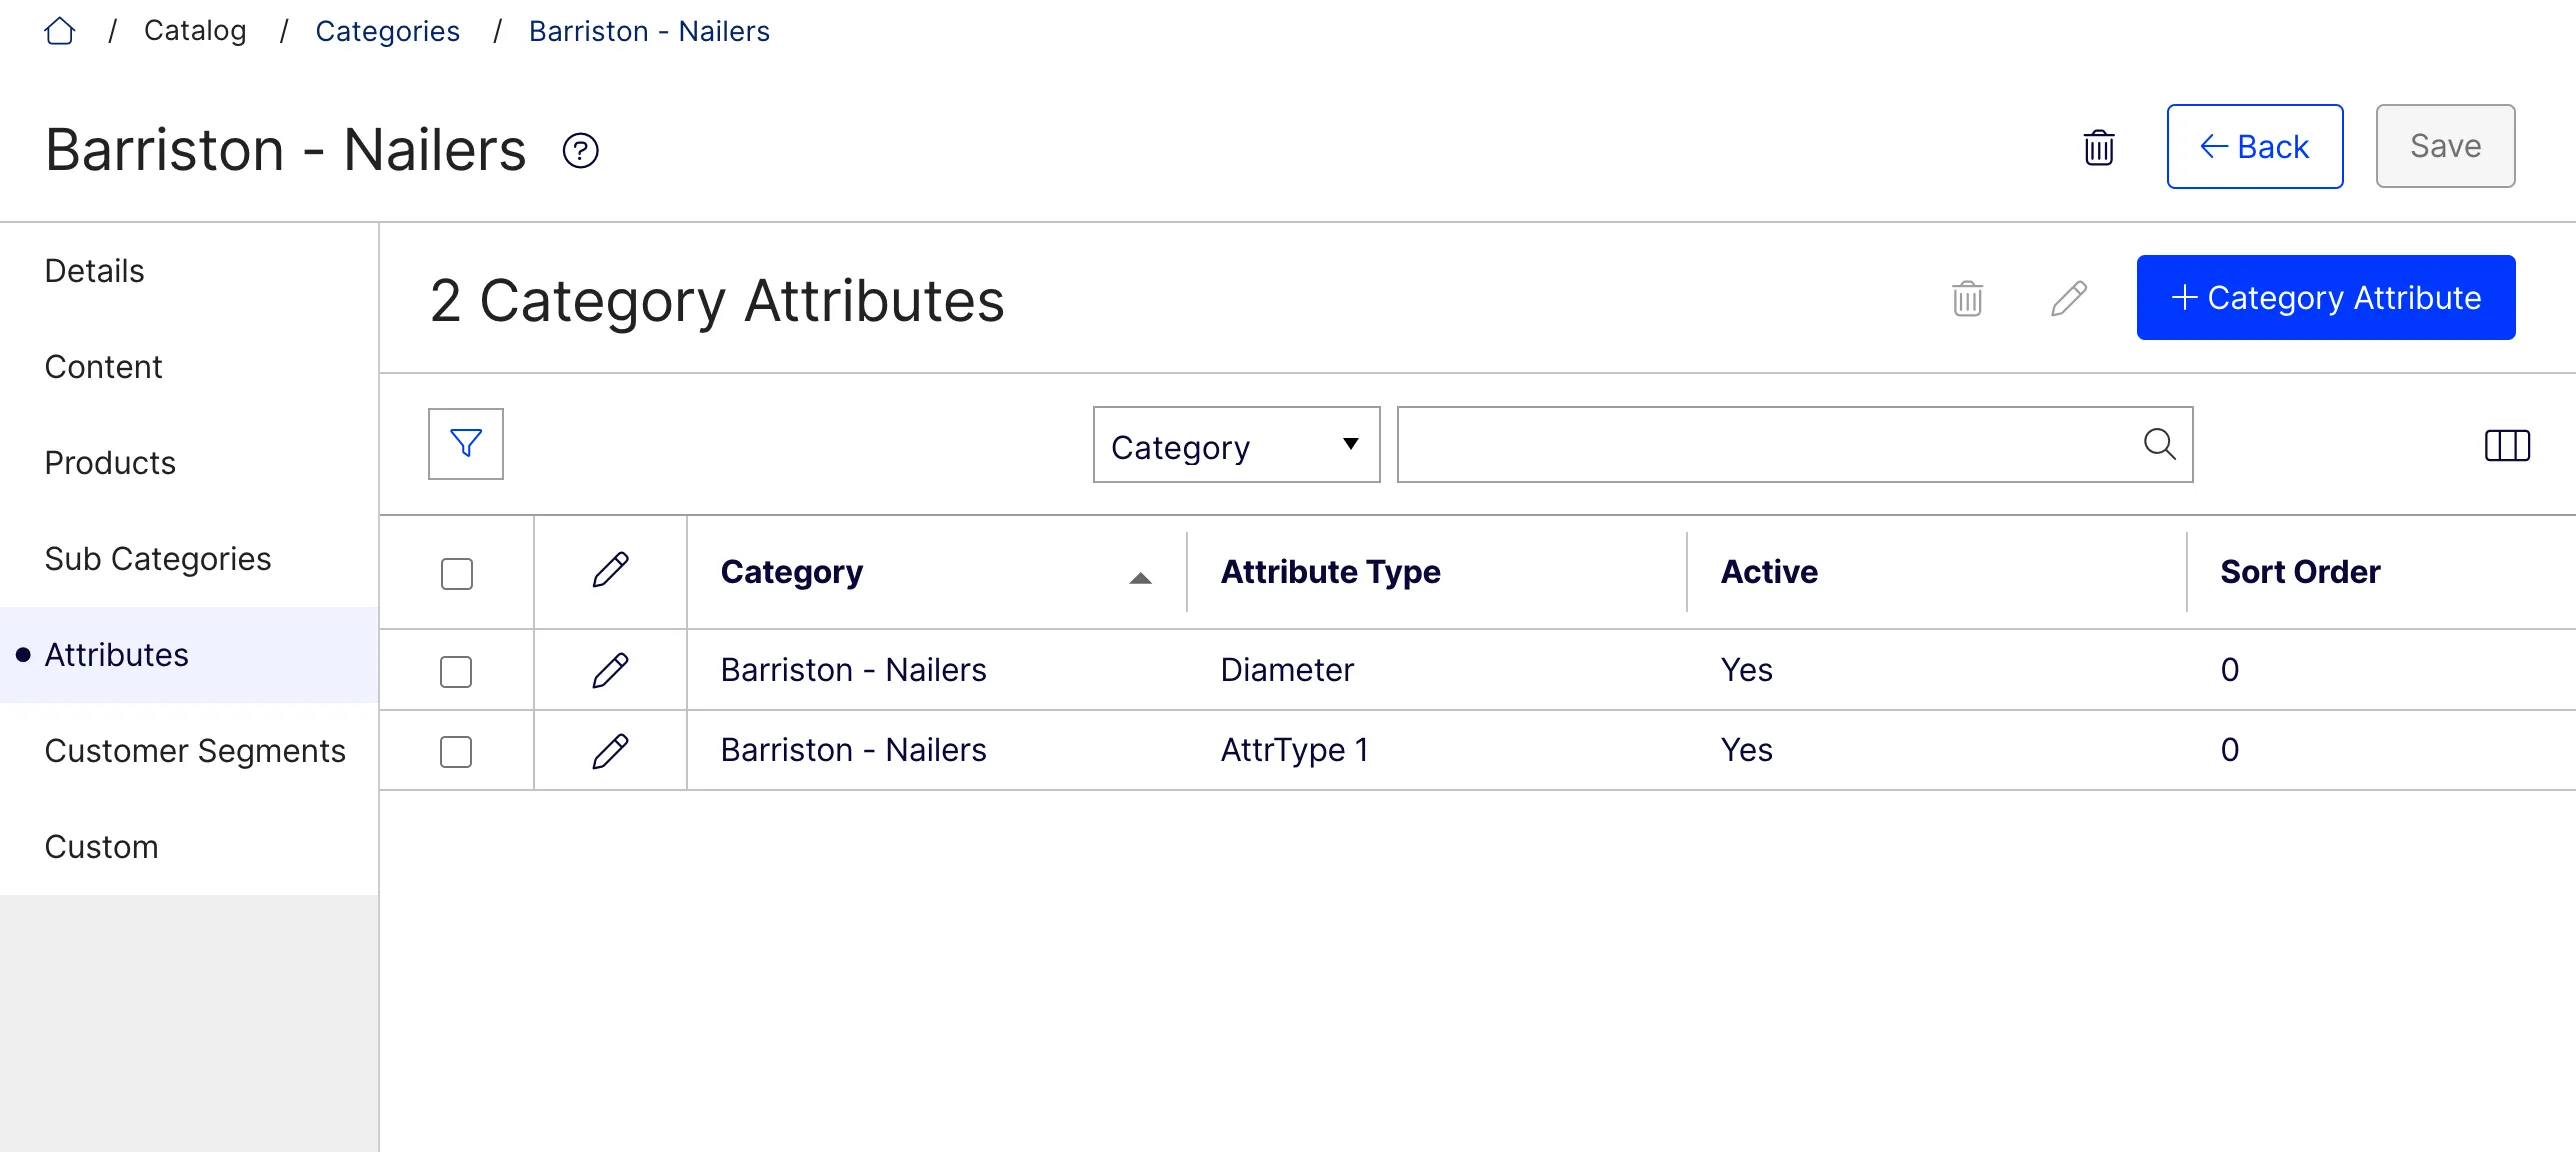Delete the category using top trash icon
Screen dimensions: 2576x1152
click(2098, 148)
